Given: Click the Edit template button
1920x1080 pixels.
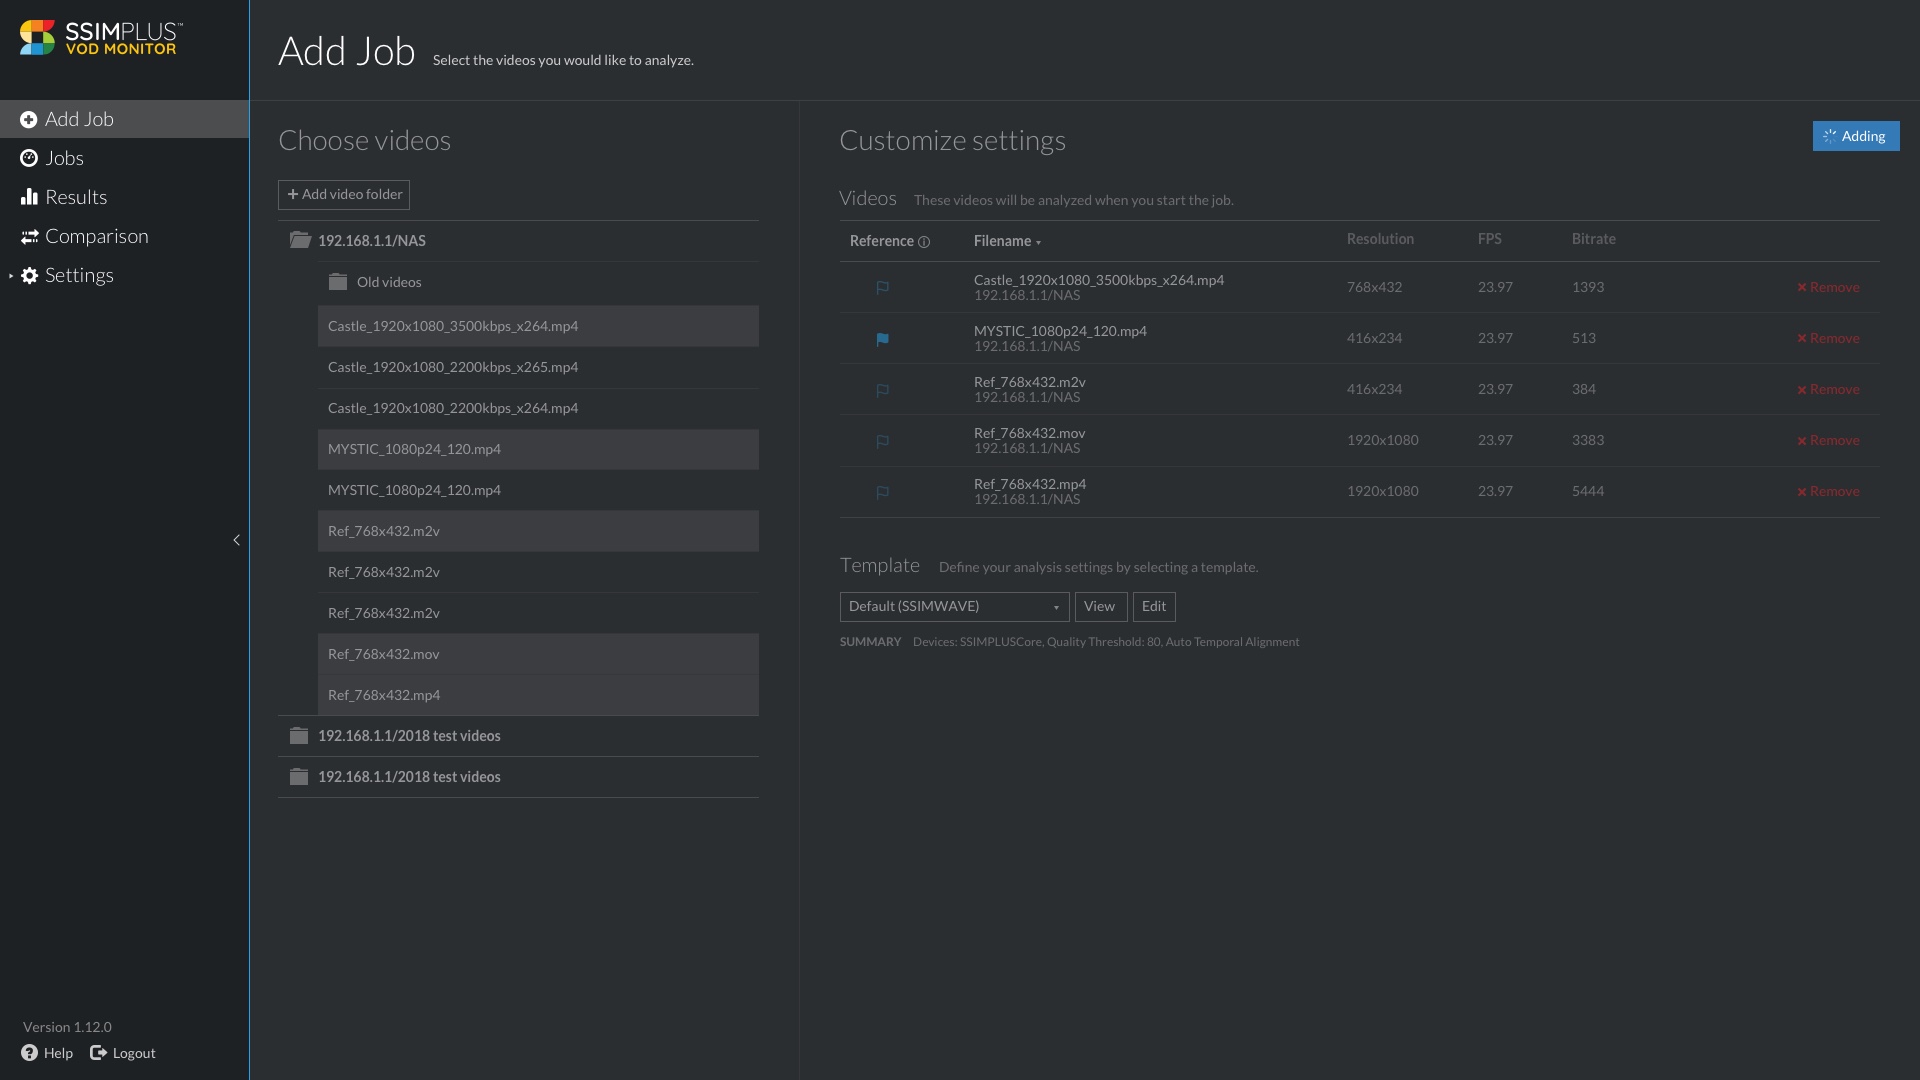Looking at the screenshot, I should 1153,607.
